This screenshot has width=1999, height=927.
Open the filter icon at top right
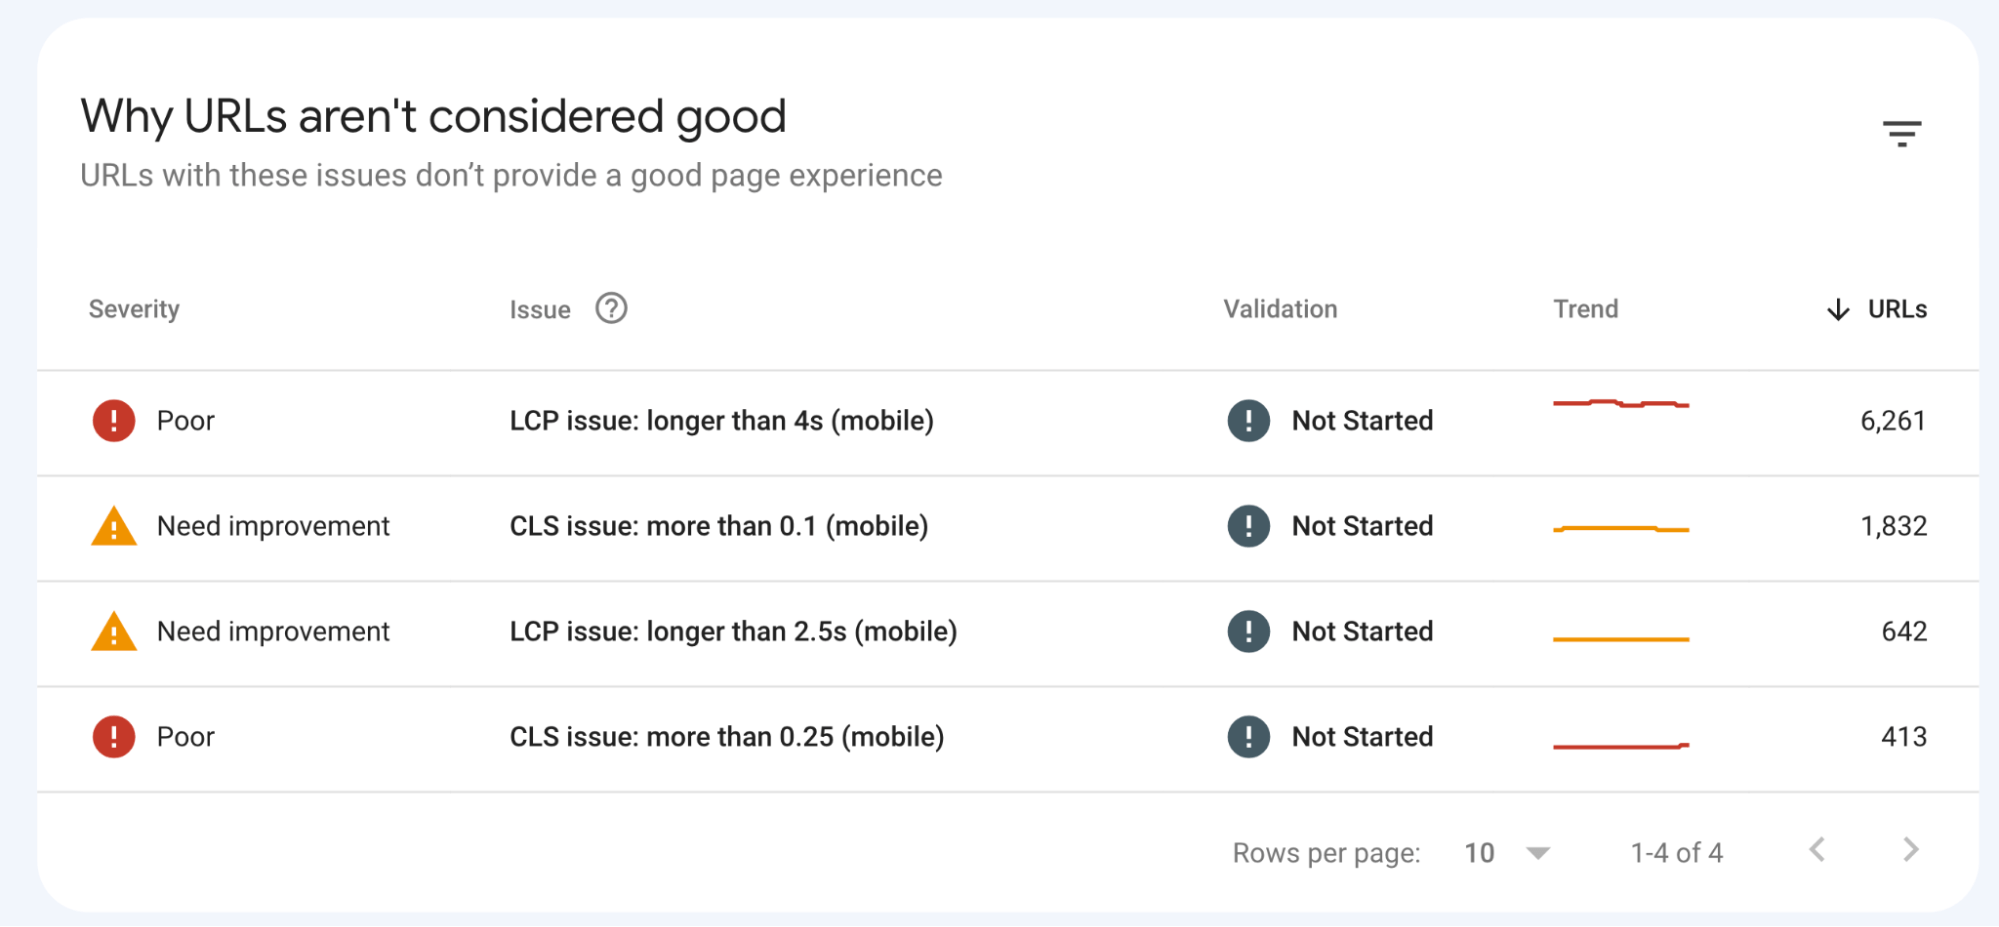tap(1903, 133)
